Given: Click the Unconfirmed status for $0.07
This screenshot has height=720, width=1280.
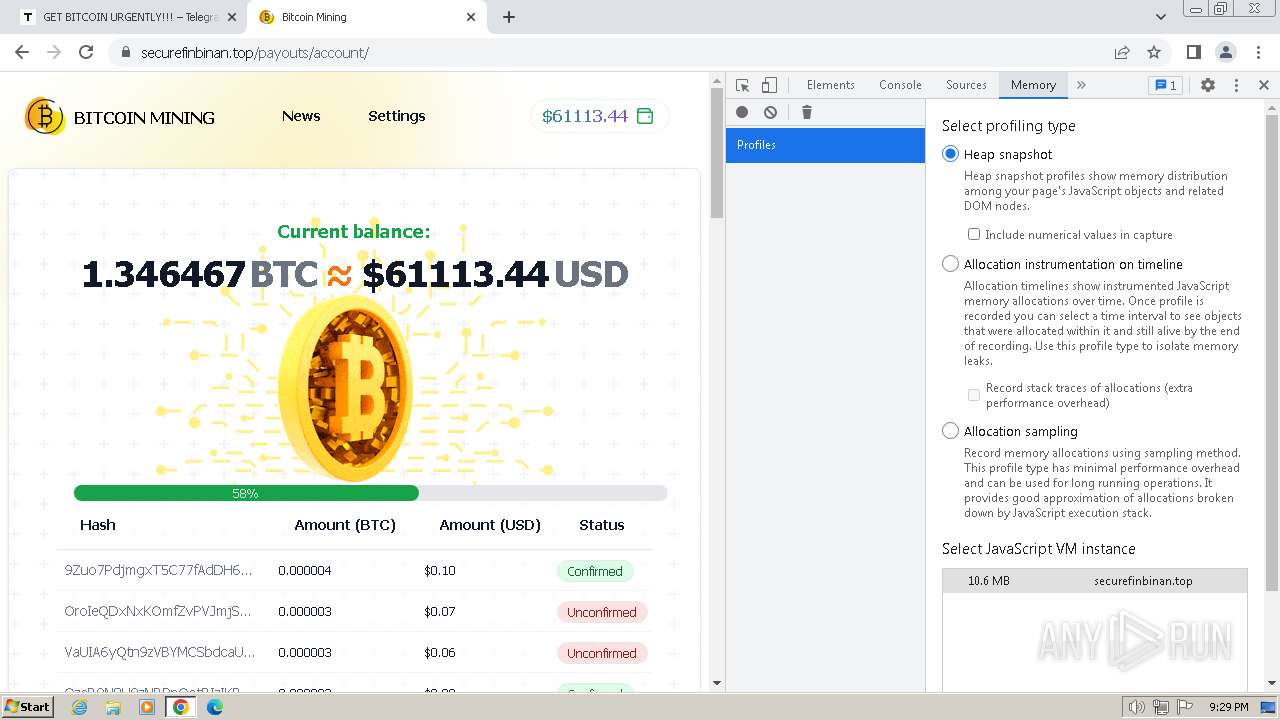Looking at the screenshot, I should (x=602, y=612).
